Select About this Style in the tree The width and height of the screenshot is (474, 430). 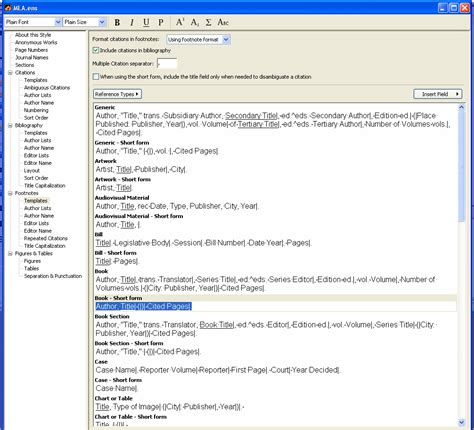[33, 35]
